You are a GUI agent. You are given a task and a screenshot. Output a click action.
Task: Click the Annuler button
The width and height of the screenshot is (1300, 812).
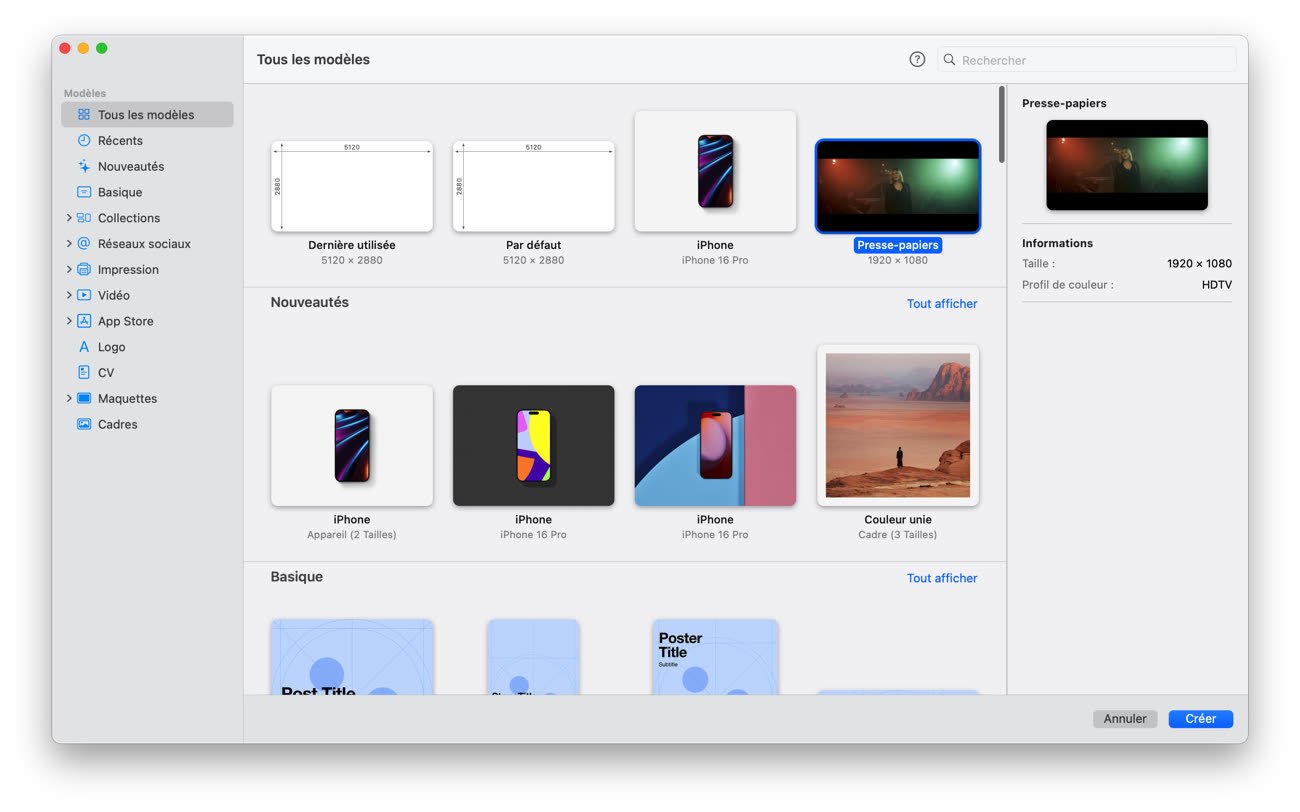click(1125, 719)
